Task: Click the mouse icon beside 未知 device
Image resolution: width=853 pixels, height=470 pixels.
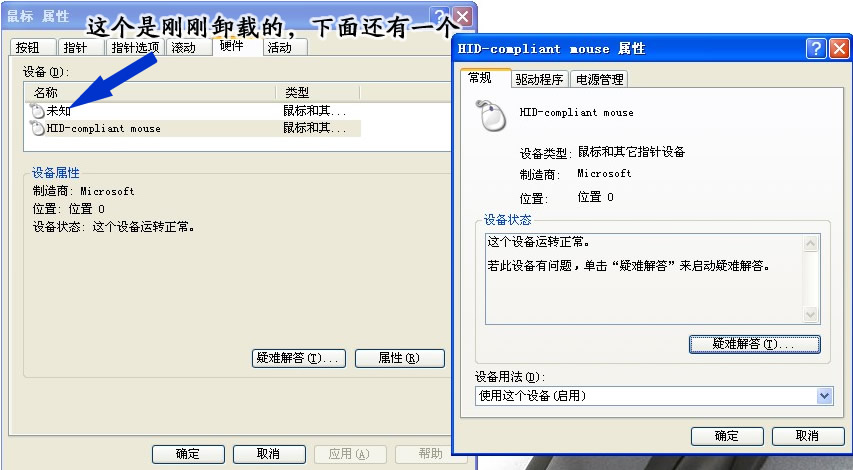Action: (x=38, y=111)
